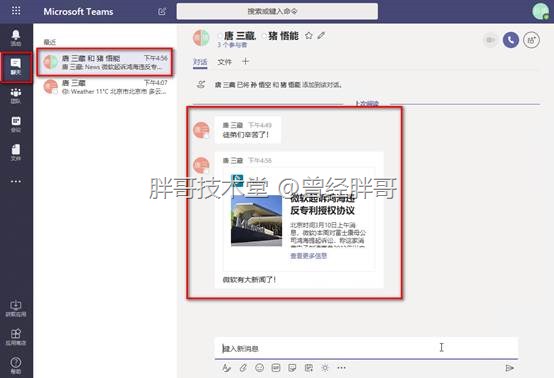Rename the group chat with pencil icon
This screenshot has height=378, width=554.
(321, 35)
